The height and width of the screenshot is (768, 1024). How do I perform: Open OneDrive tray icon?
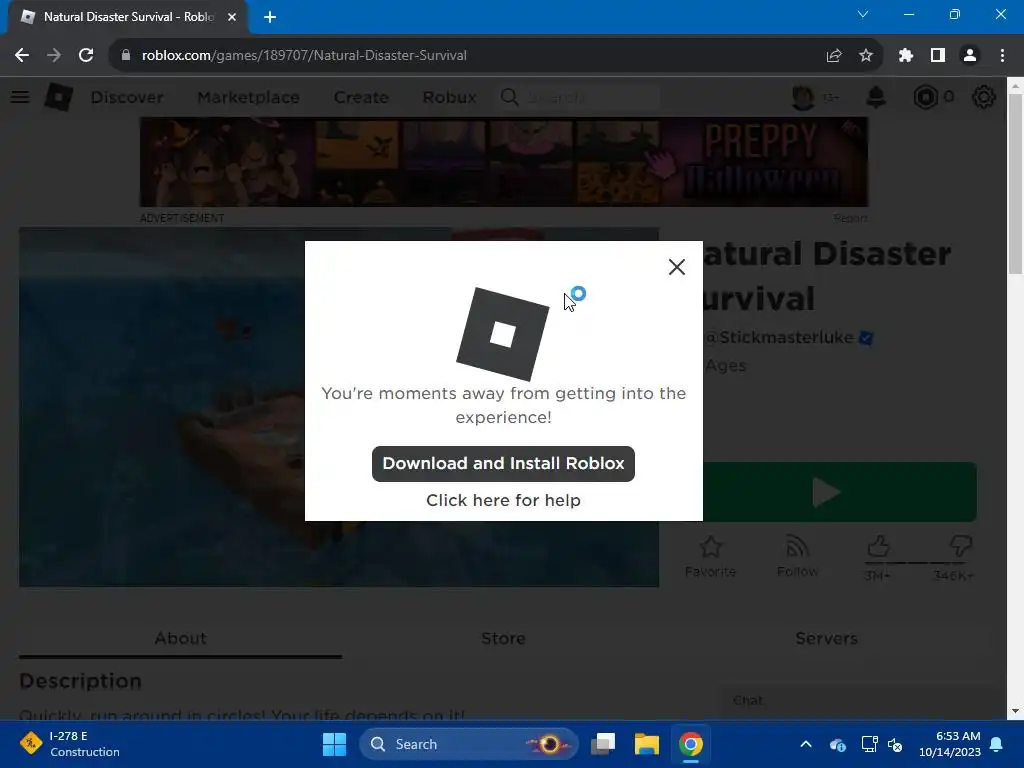[838, 744]
